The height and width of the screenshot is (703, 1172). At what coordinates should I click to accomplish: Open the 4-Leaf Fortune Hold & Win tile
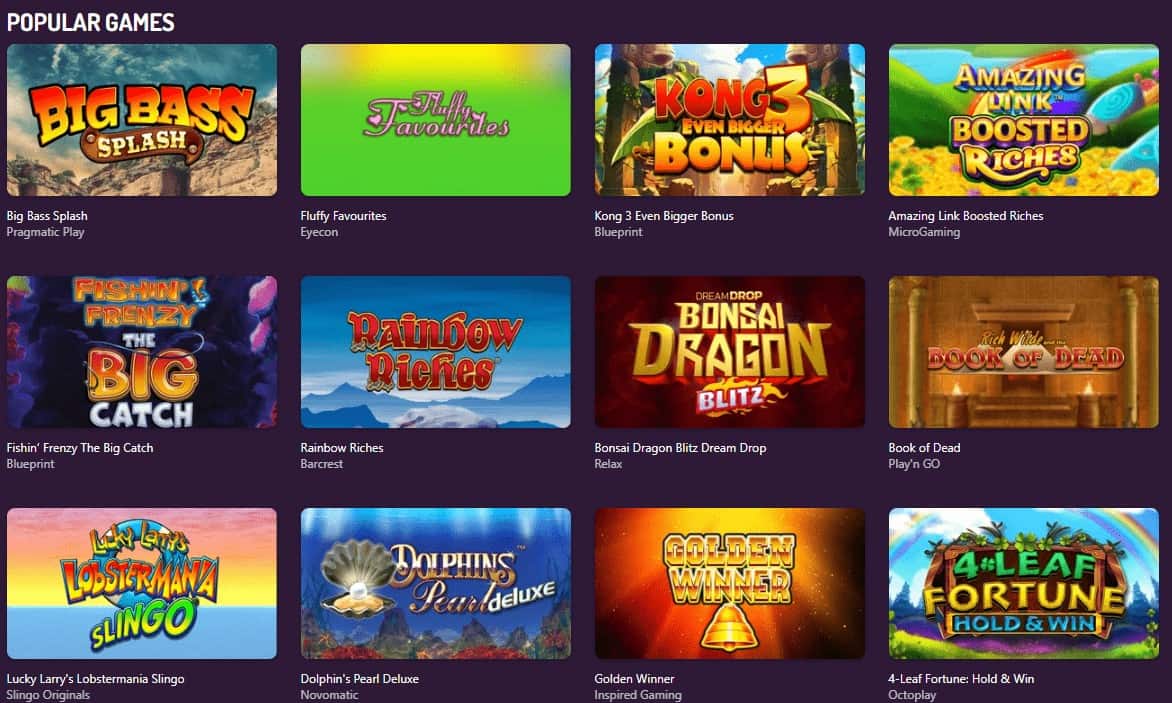pos(1023,583)
